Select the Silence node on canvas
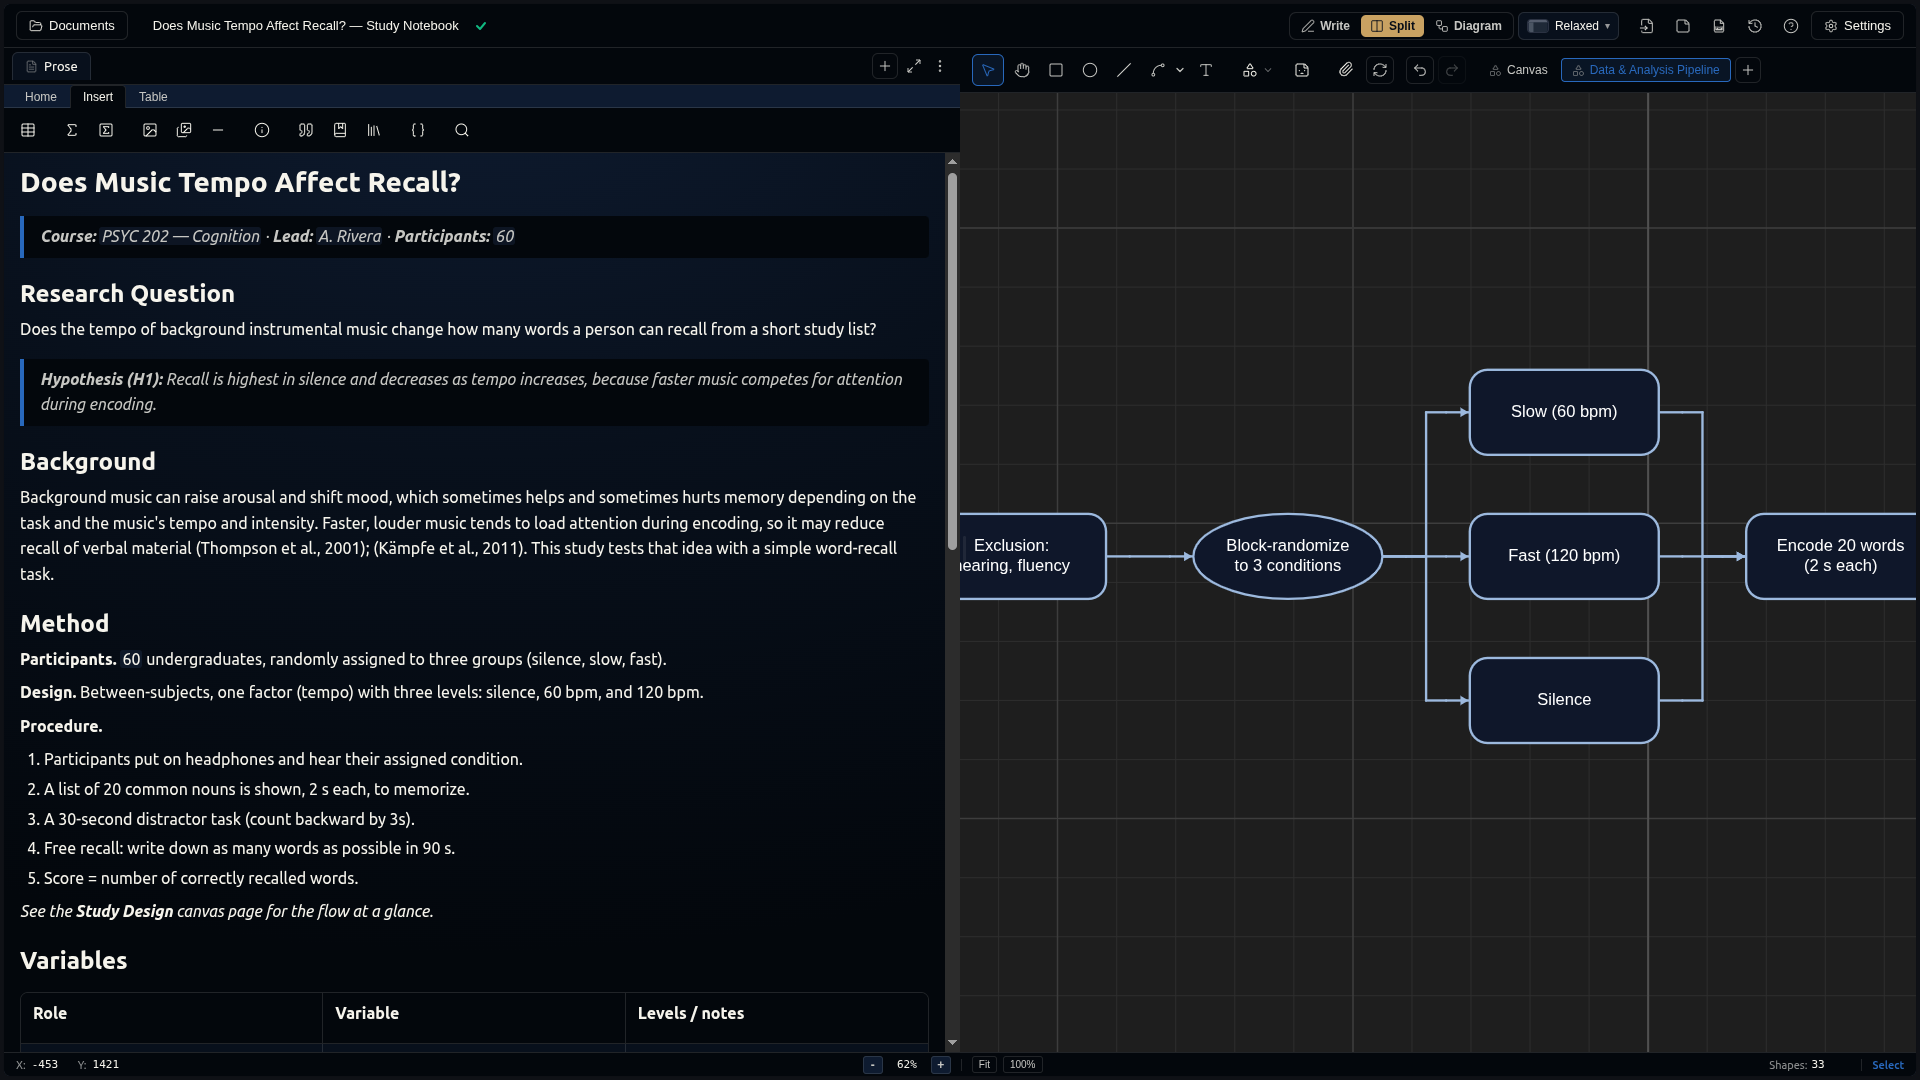Viewport: 1920px width, 1080px height. click(1564, 700)
